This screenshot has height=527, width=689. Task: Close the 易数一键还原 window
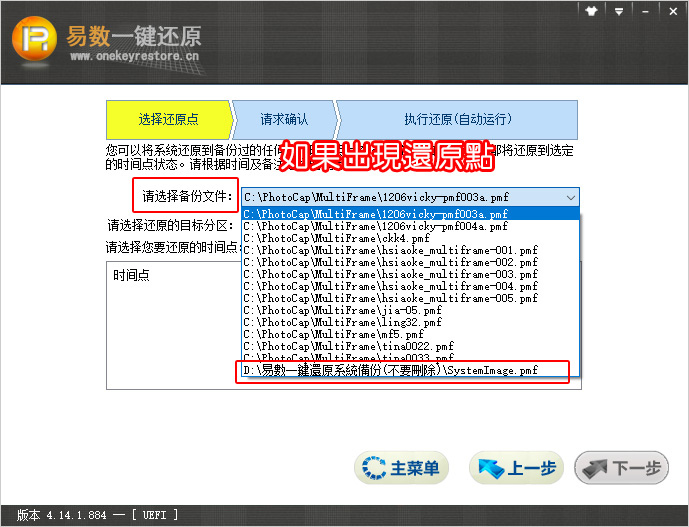click(673, 11)
